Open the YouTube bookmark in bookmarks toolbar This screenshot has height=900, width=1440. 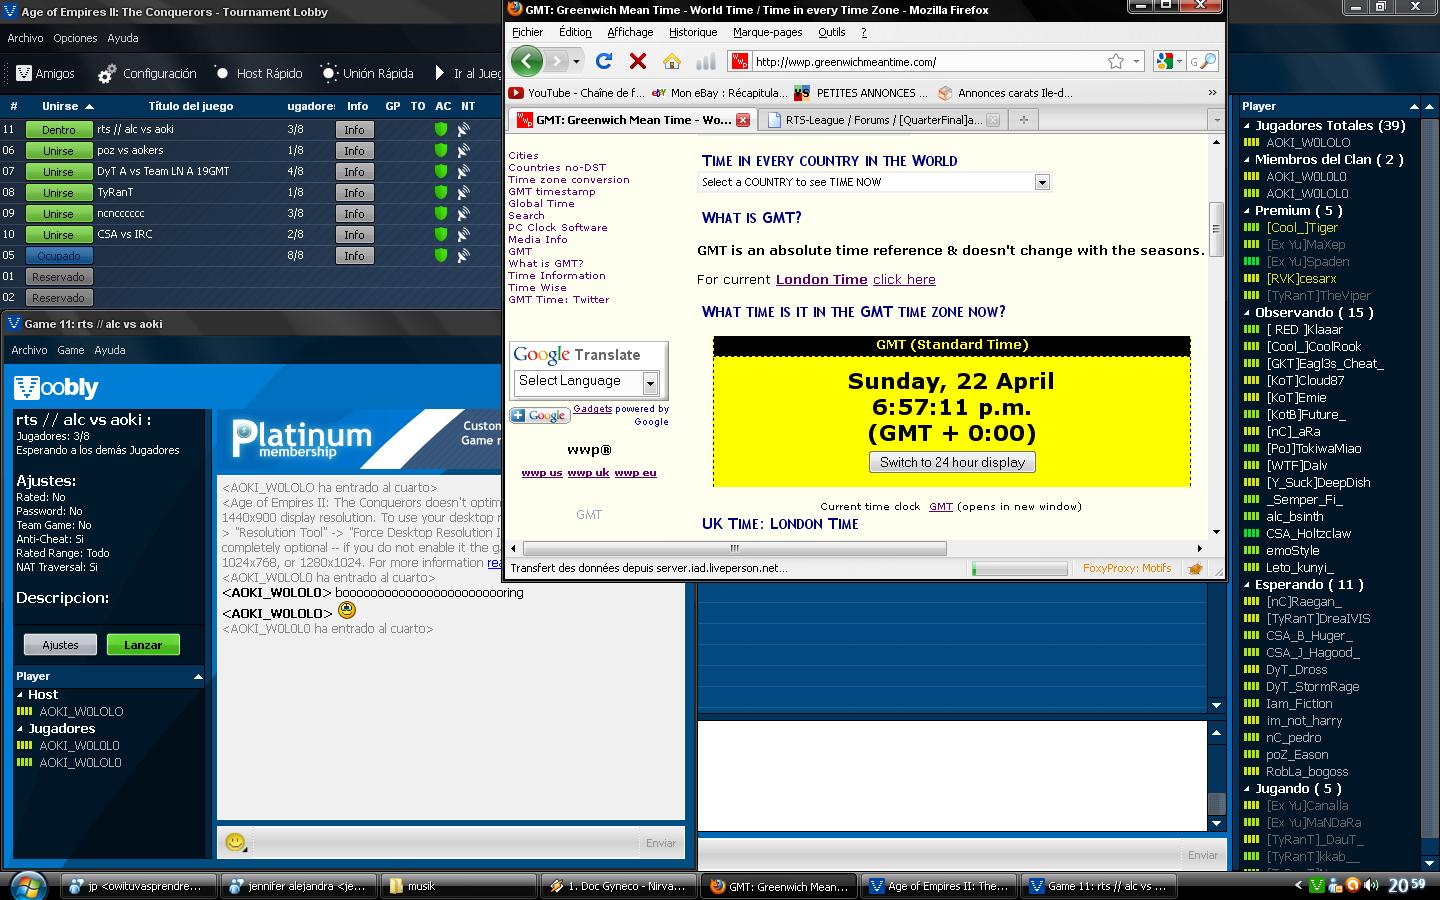[576, 93]
